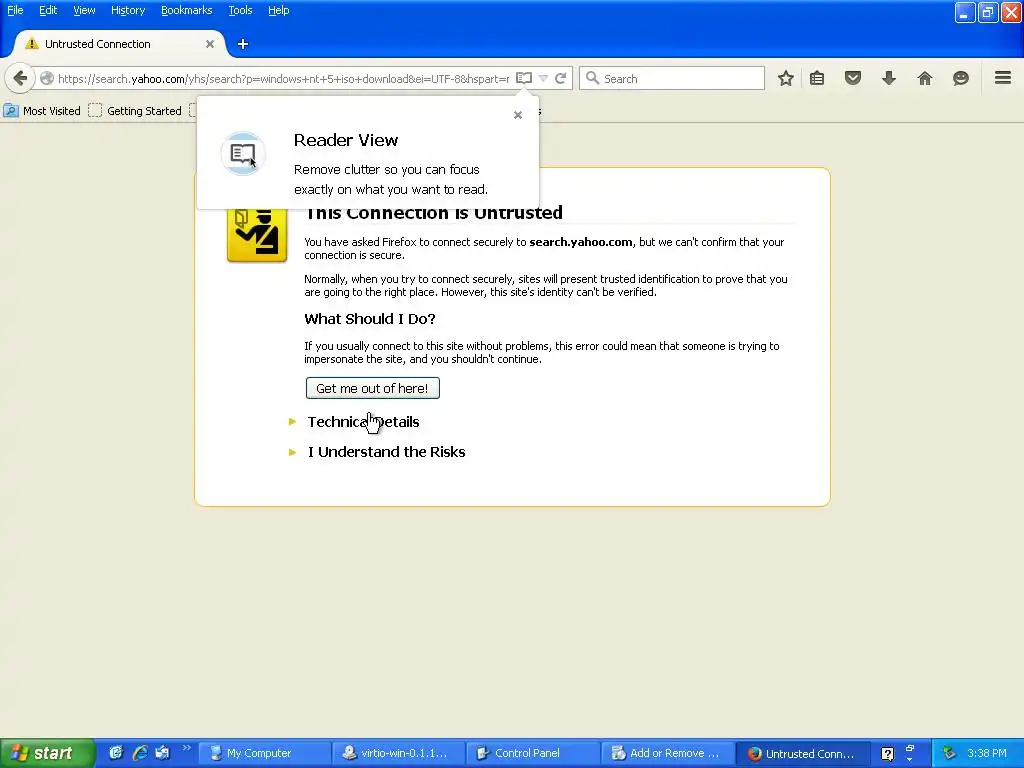
Task: Show your bookmarks list icon
Action: click(817, 78)
